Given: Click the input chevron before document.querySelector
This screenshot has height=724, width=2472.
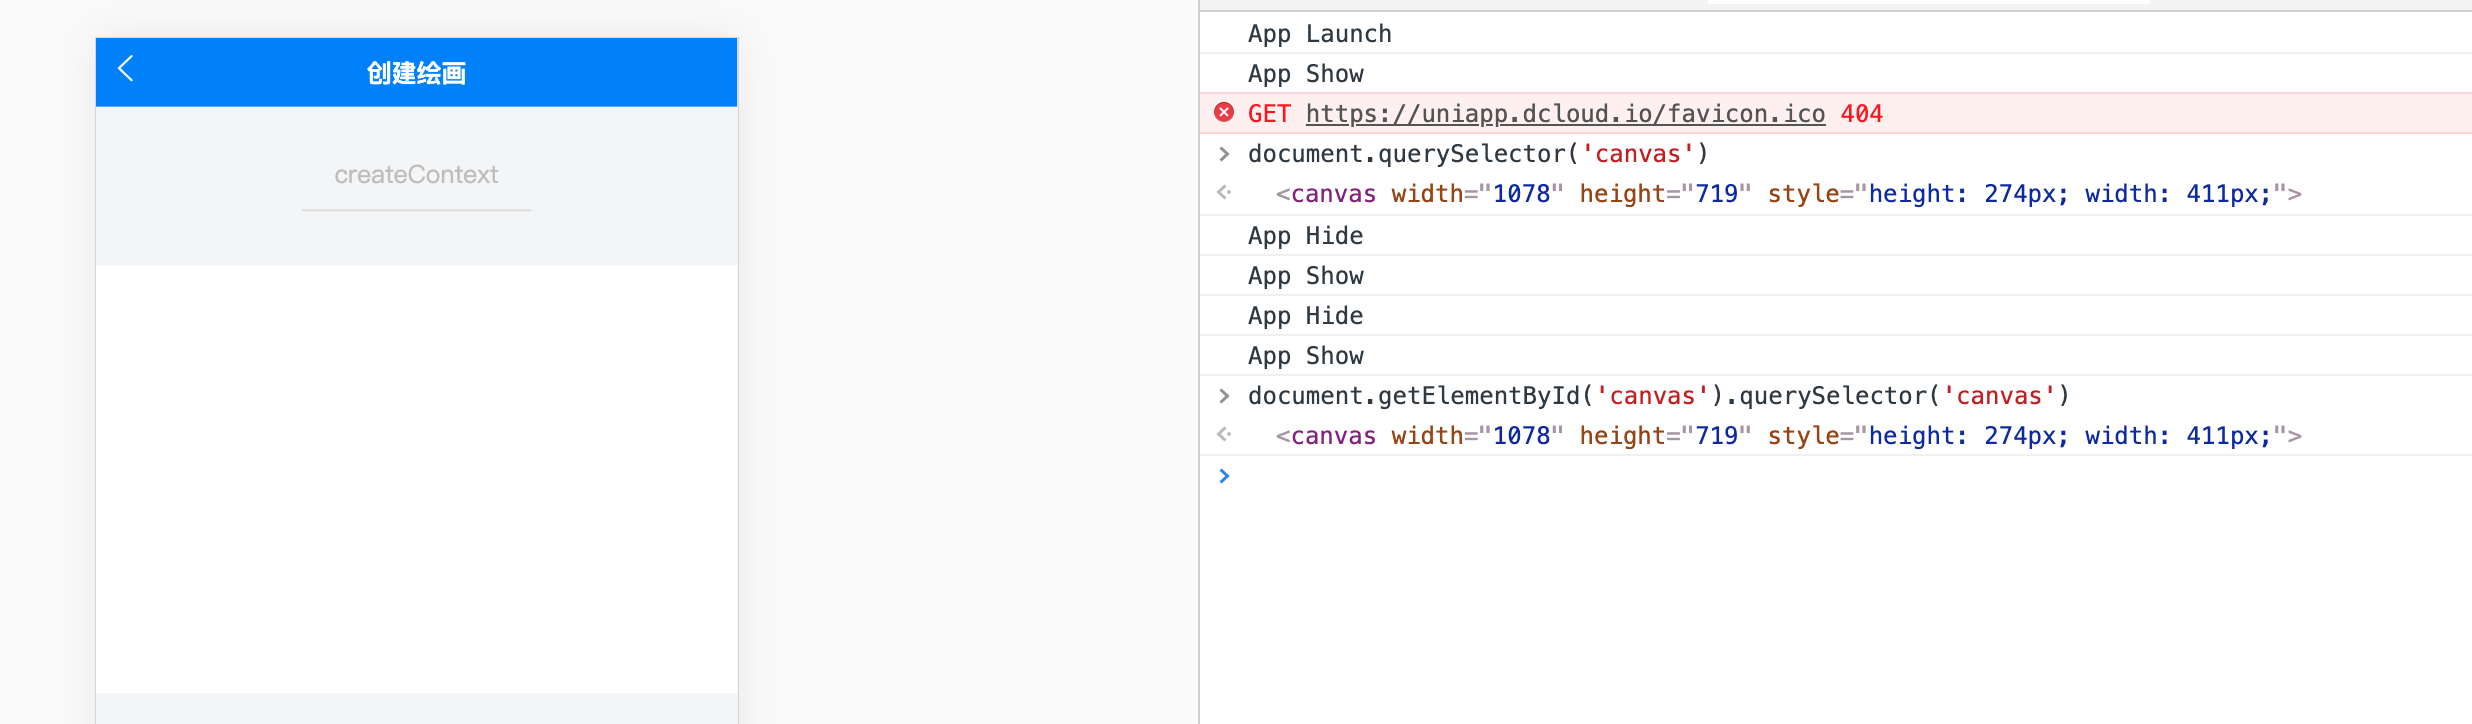Looking at the screenshot, I should (x=1224, y=154).
